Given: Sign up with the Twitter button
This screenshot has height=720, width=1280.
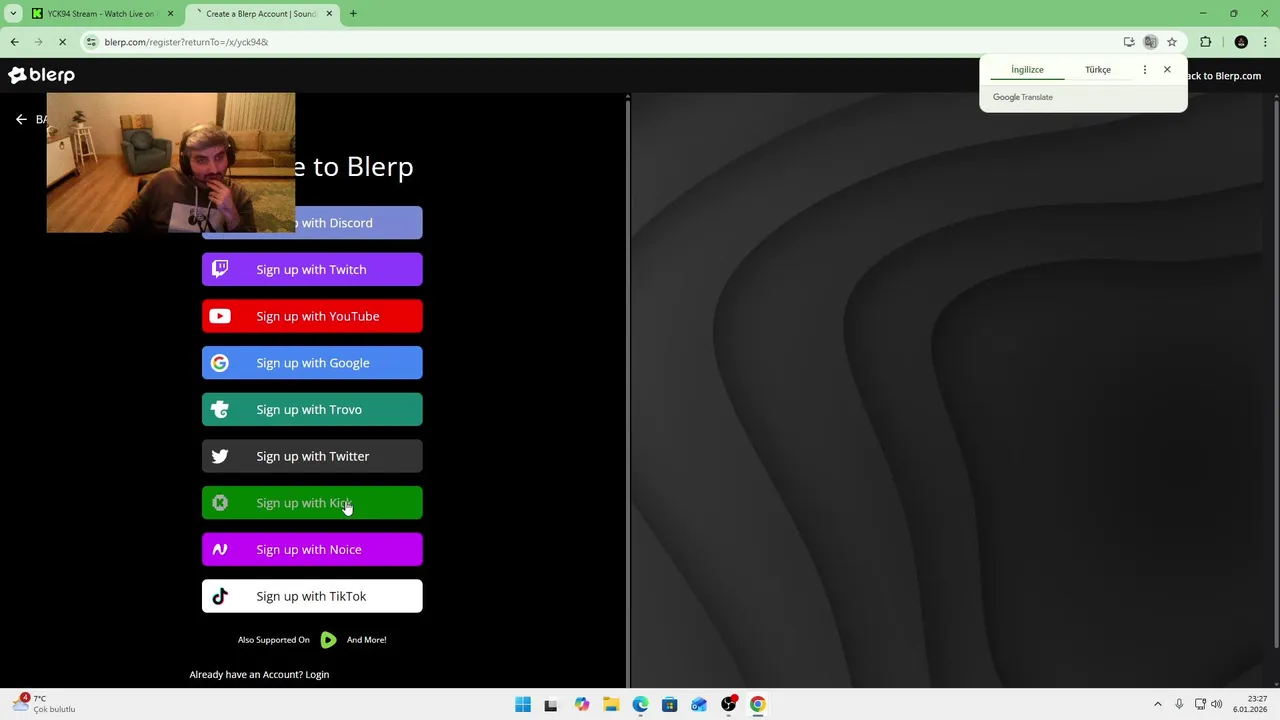Looking at the screenshot, I should pos(312,456).
